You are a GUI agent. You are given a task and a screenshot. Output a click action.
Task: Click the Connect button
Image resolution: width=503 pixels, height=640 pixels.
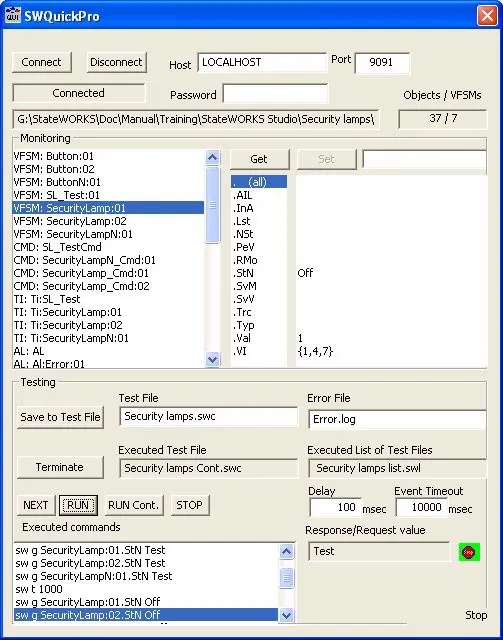coord(42,62)
